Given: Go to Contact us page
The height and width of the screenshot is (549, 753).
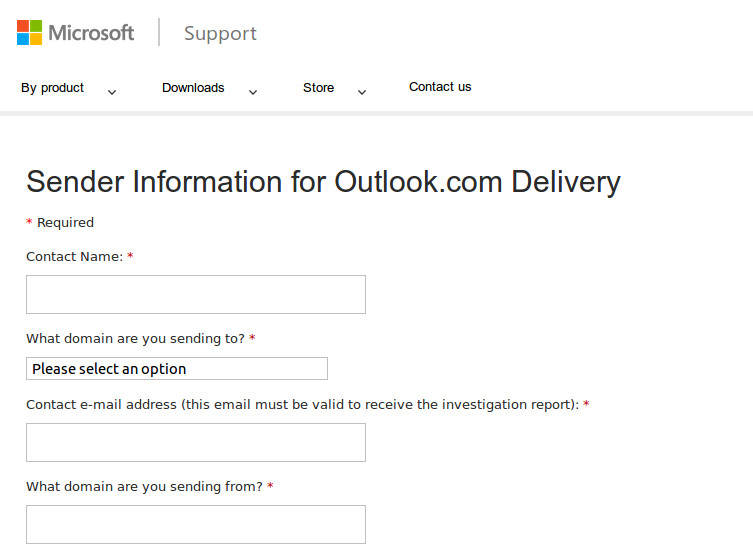Looking at the screenshot, I should (x=440, y=87).
